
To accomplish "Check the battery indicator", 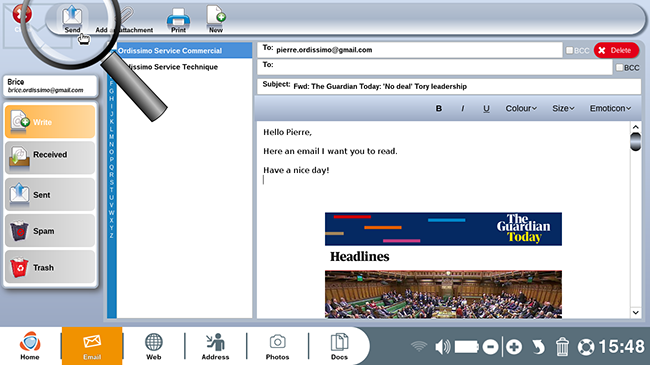I will 467,347.
